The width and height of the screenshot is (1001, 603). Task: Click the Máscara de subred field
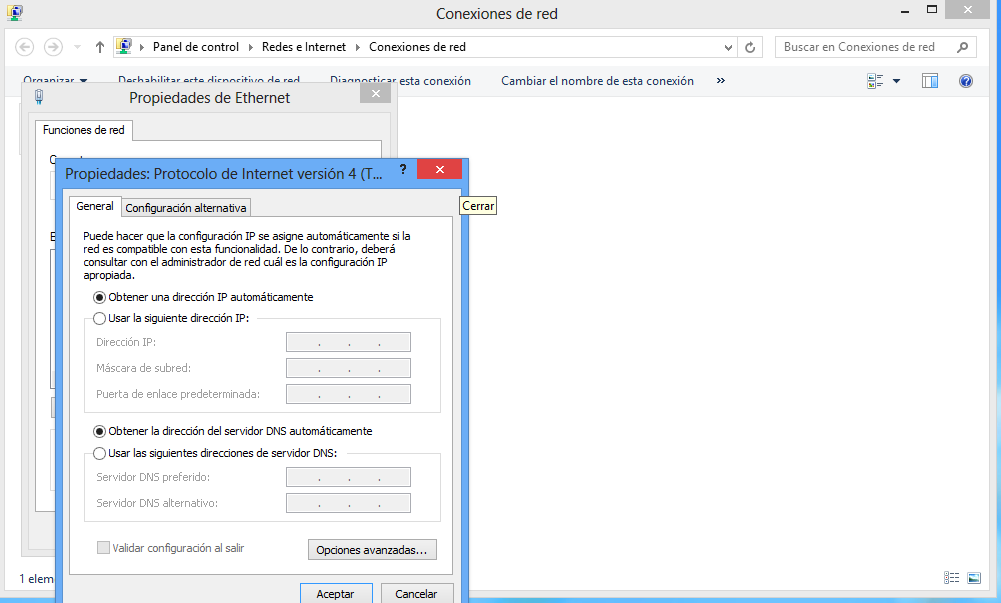[x=348, y=368]
